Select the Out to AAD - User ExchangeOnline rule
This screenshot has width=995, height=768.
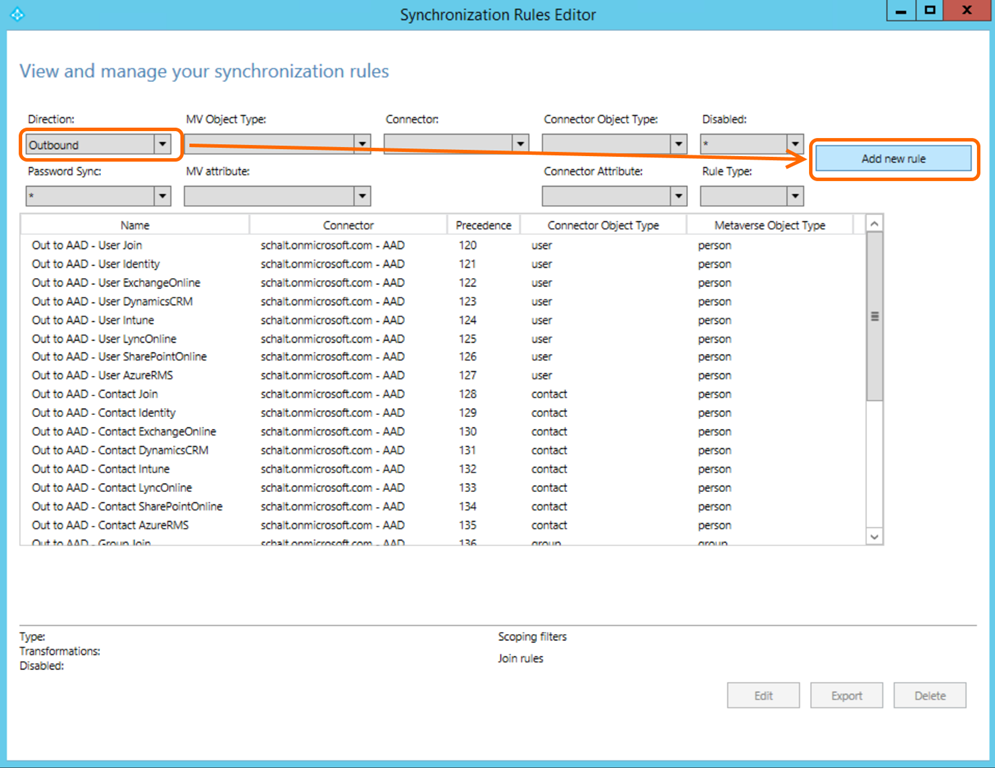pos(116,283)
